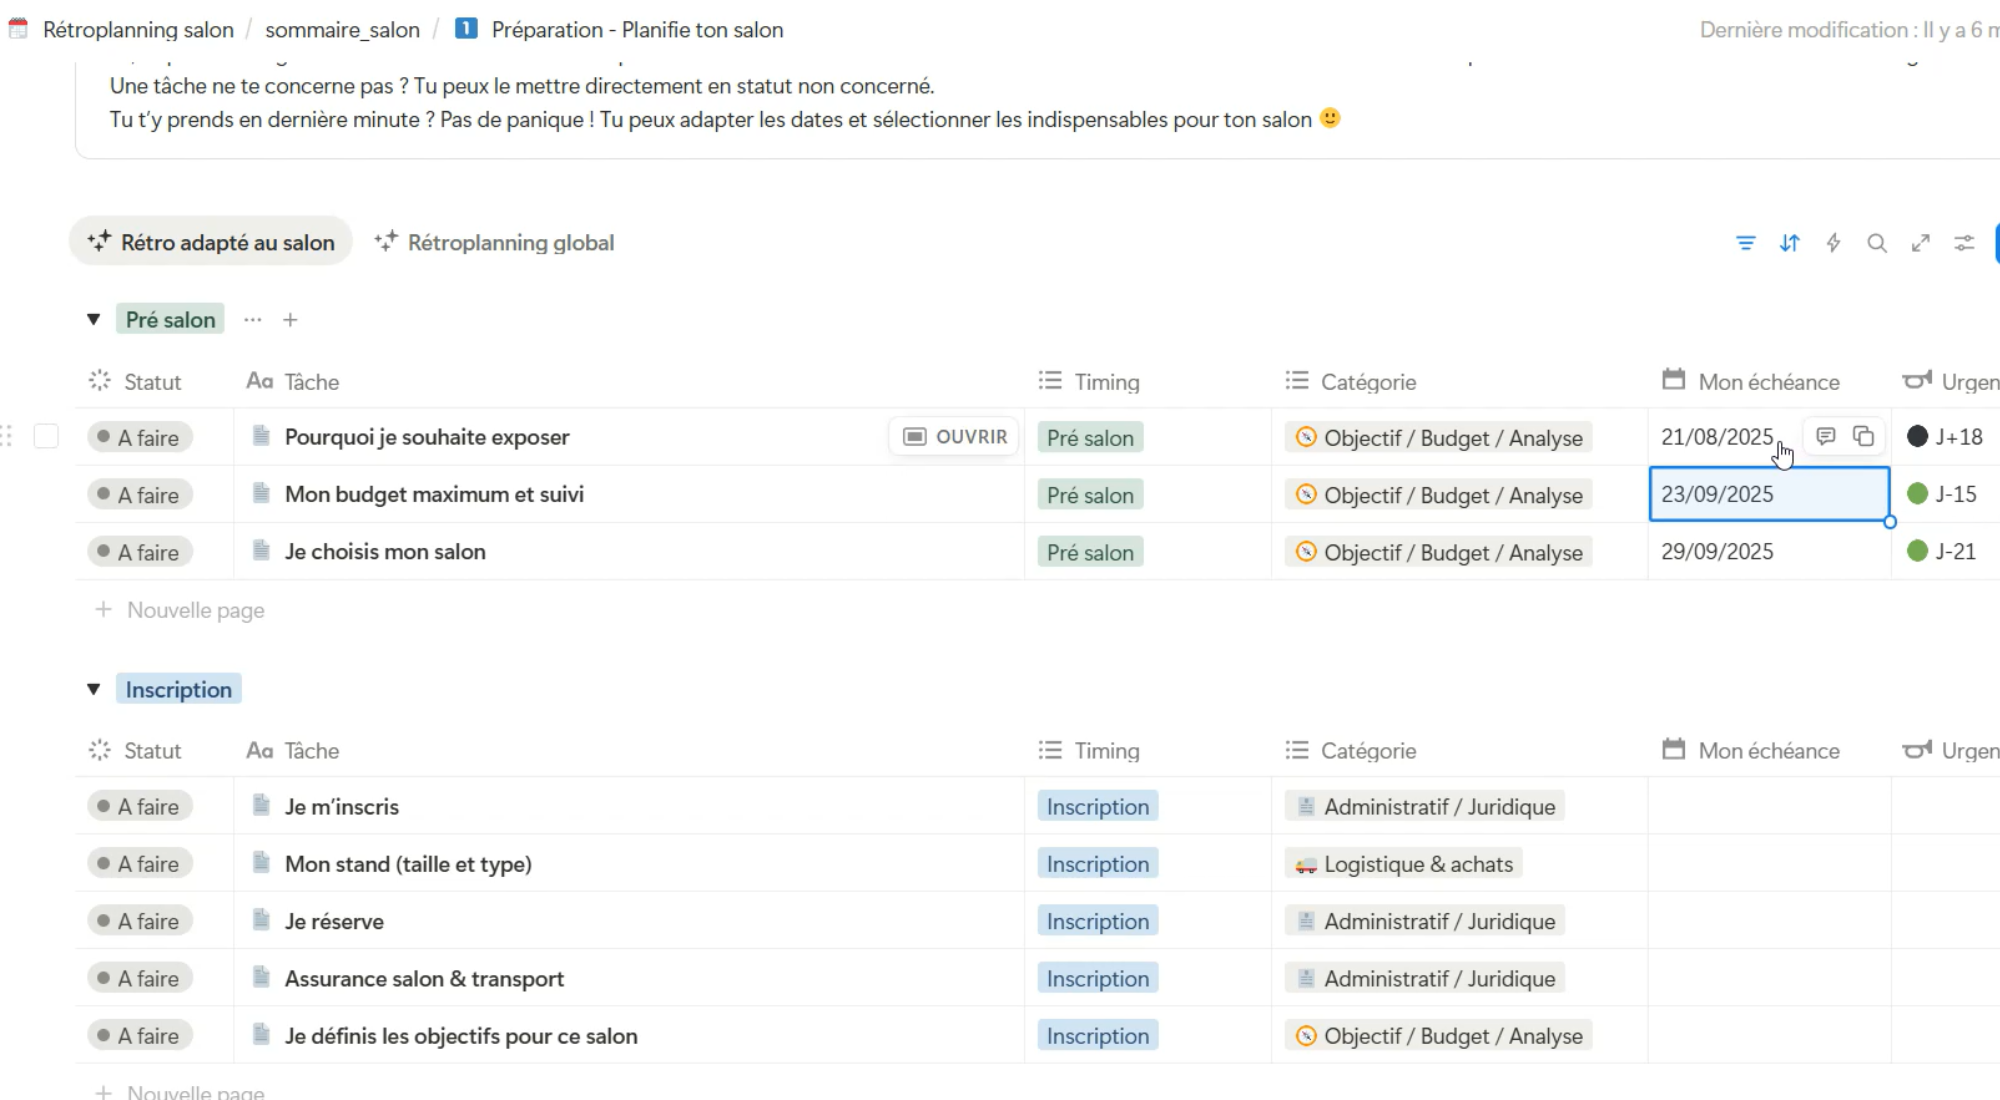Click the copy icon beside 21/08/2025

1863,436
